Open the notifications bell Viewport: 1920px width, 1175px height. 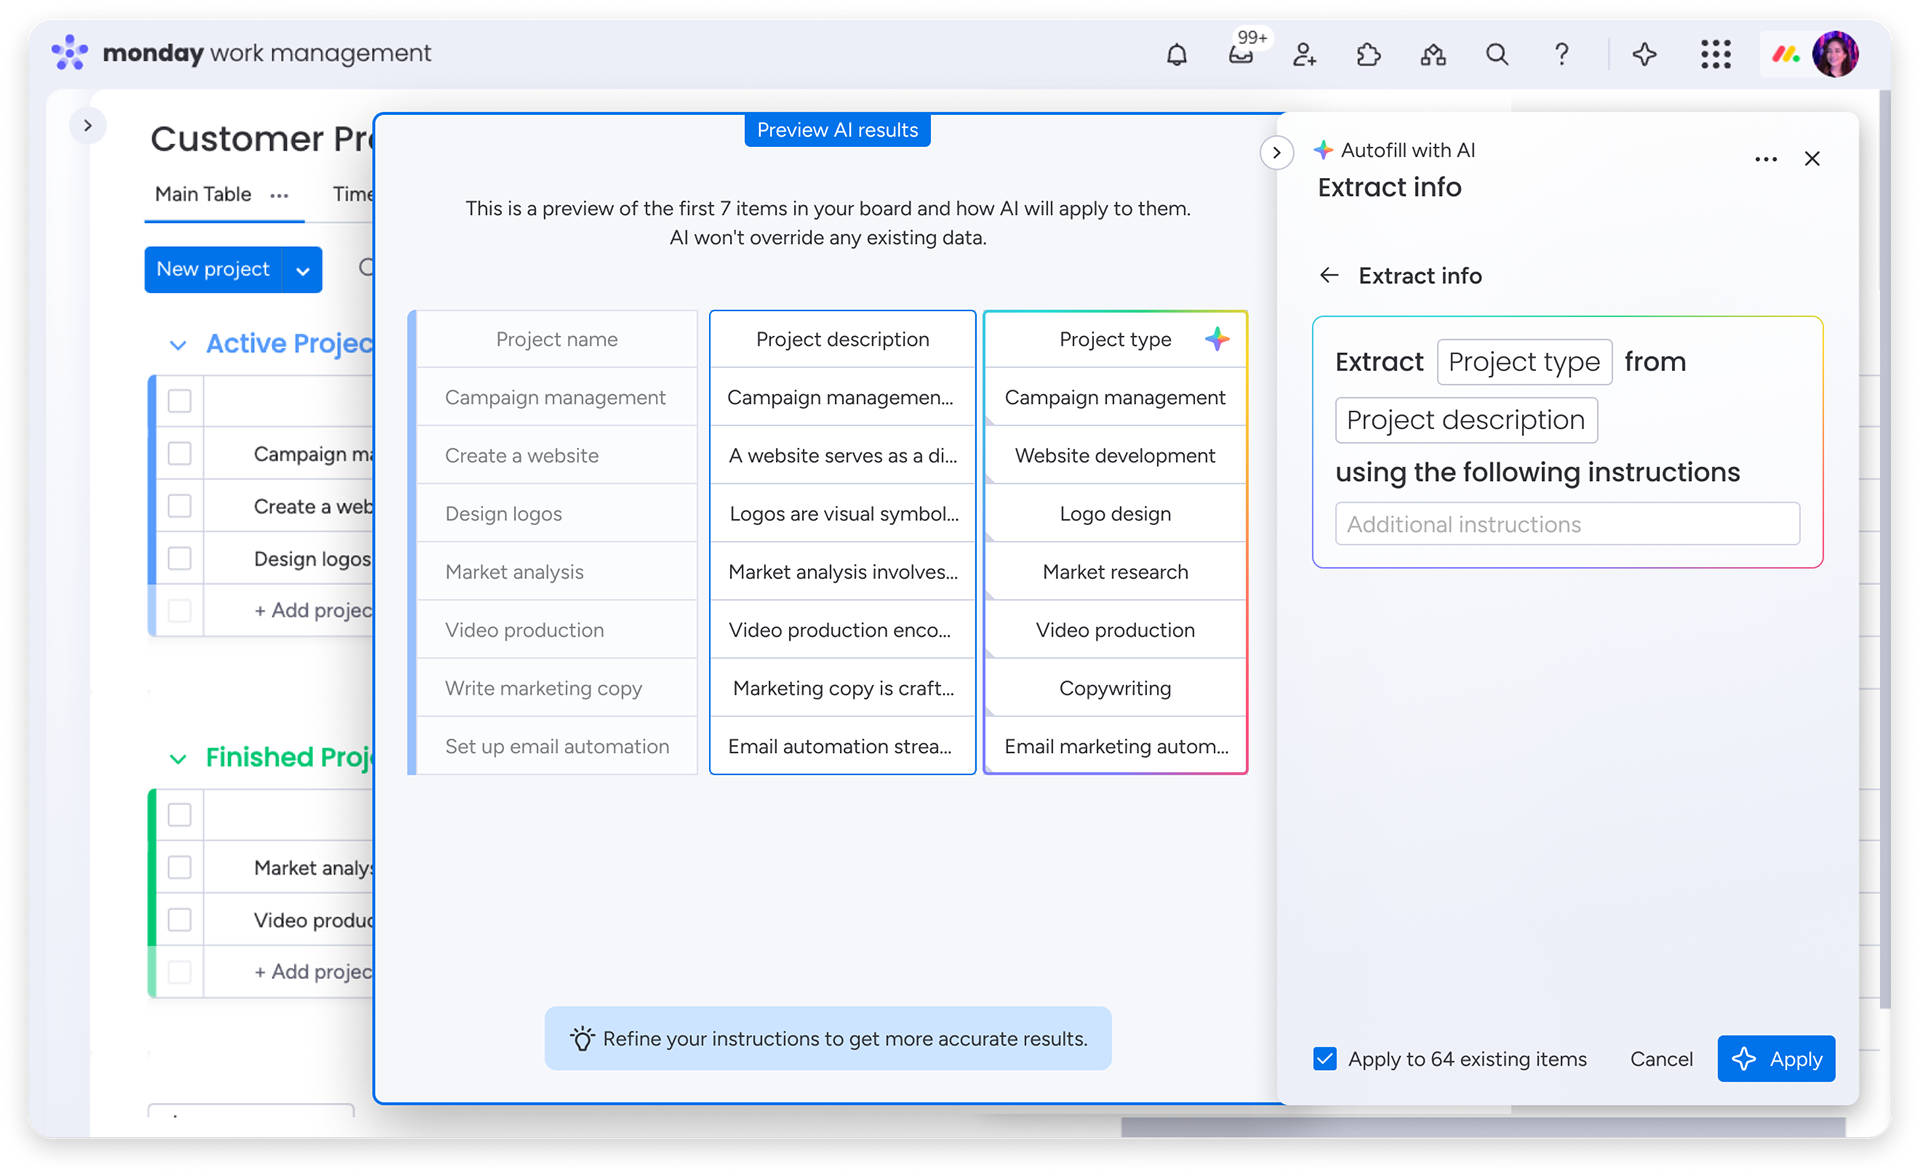coord(1177,55)
